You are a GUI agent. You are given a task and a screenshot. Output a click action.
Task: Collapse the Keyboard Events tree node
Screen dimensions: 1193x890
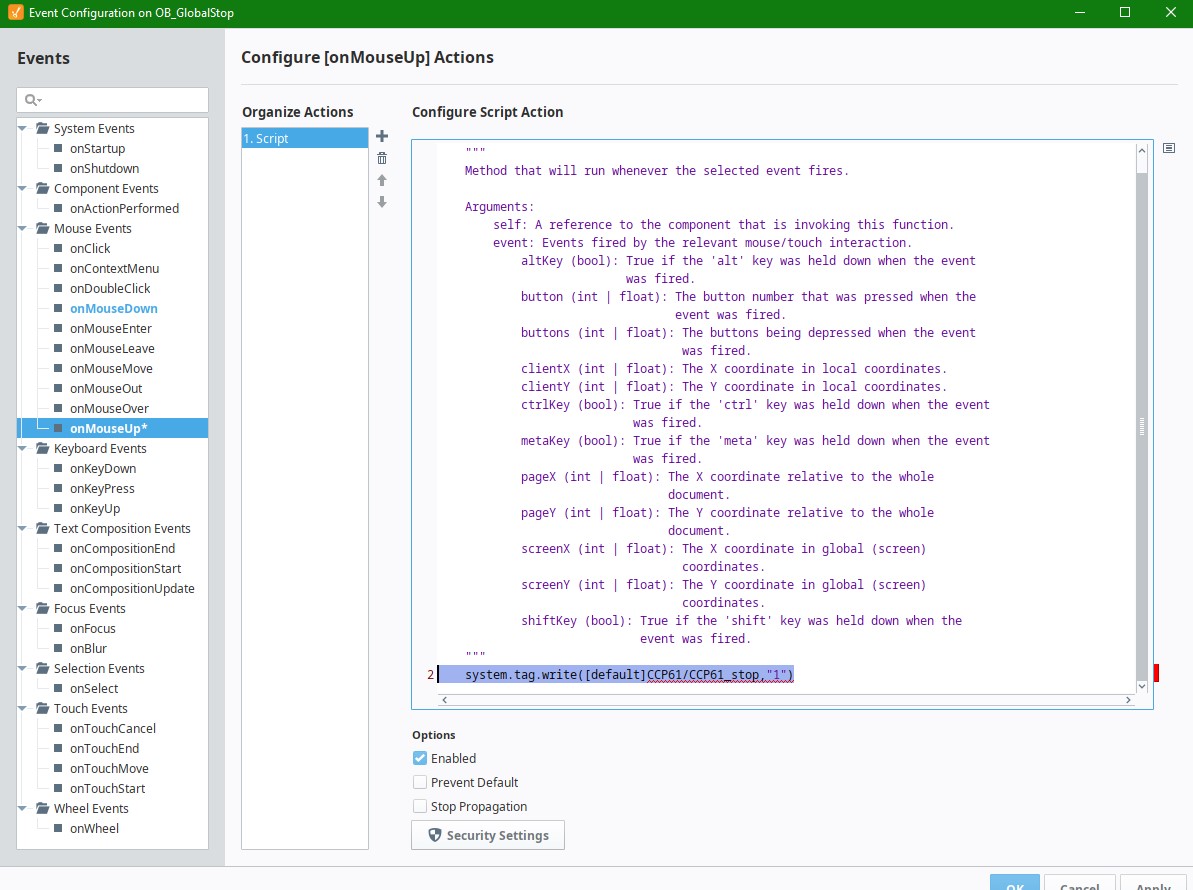23,448
